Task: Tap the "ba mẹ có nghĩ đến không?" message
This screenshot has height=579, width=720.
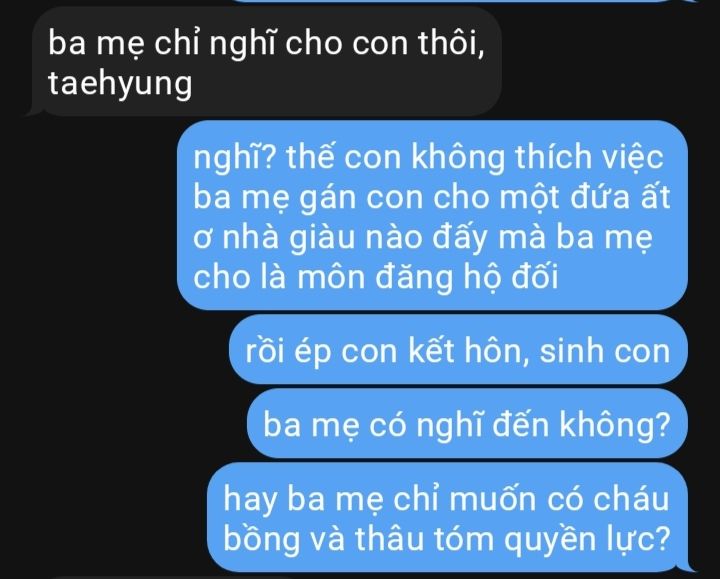Action: (467, 424)
